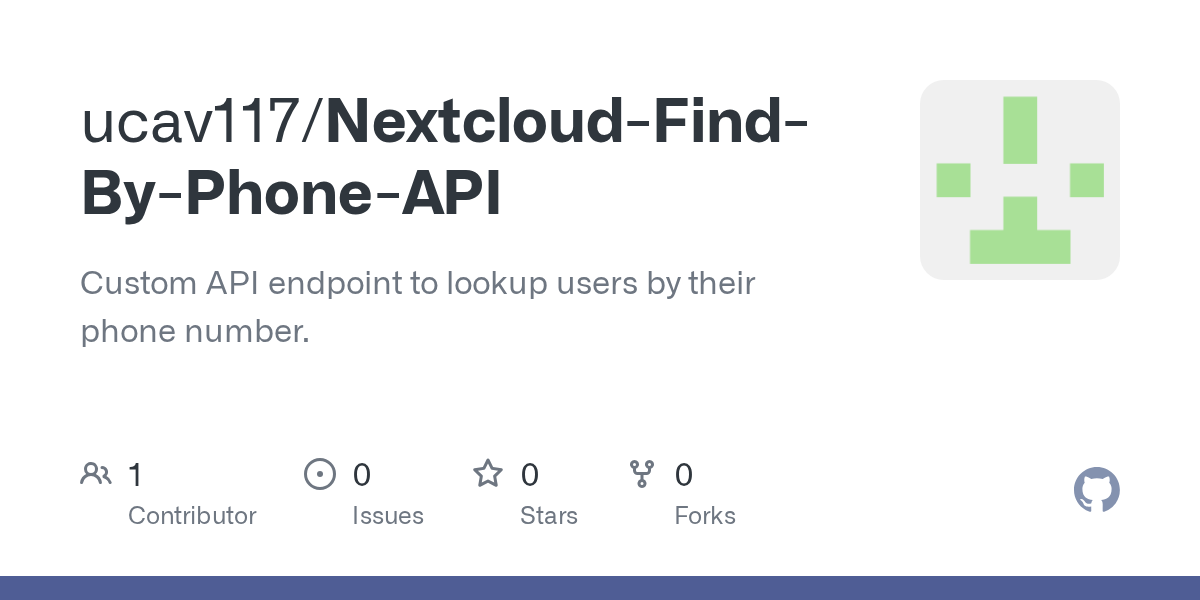
Task: Select the issues count number 0
Action: coord(362,474)
